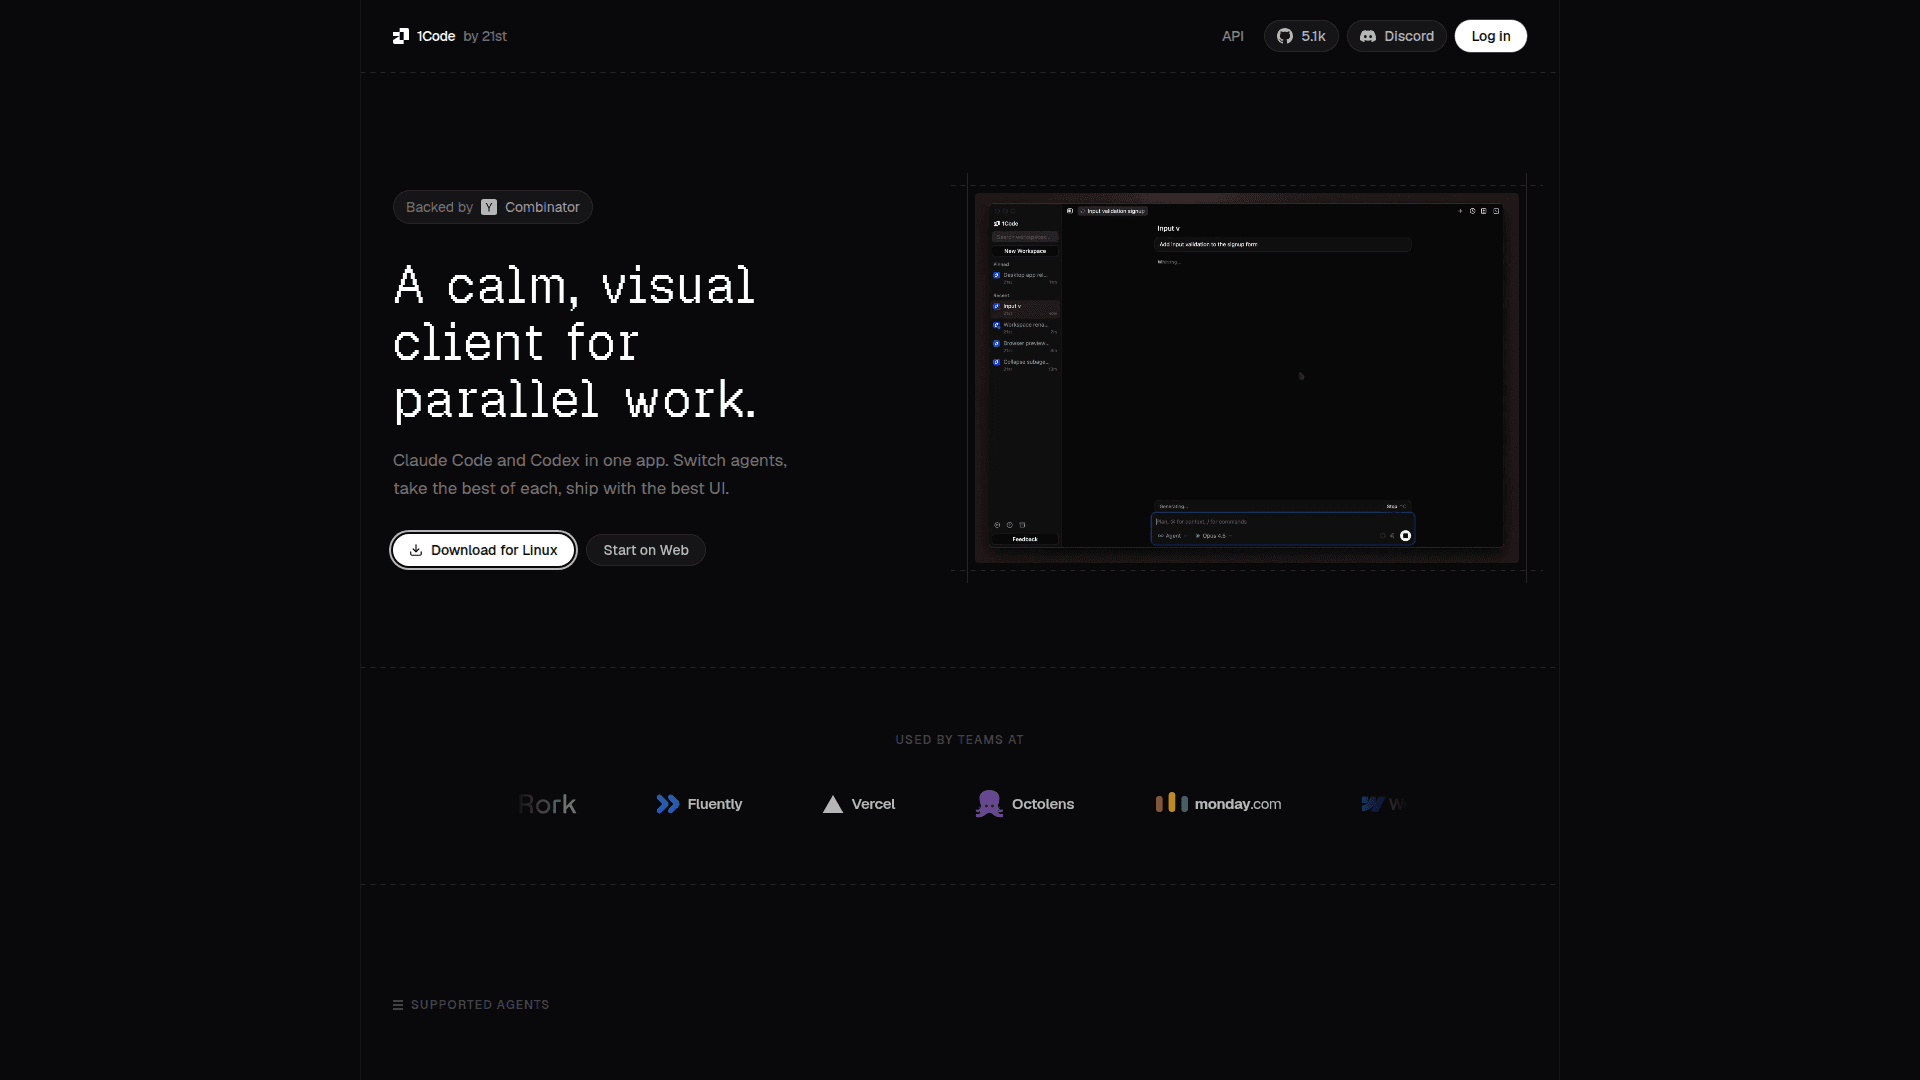Open the API menu item
The image size is (1920, 1080).
tap(1232, 36)
